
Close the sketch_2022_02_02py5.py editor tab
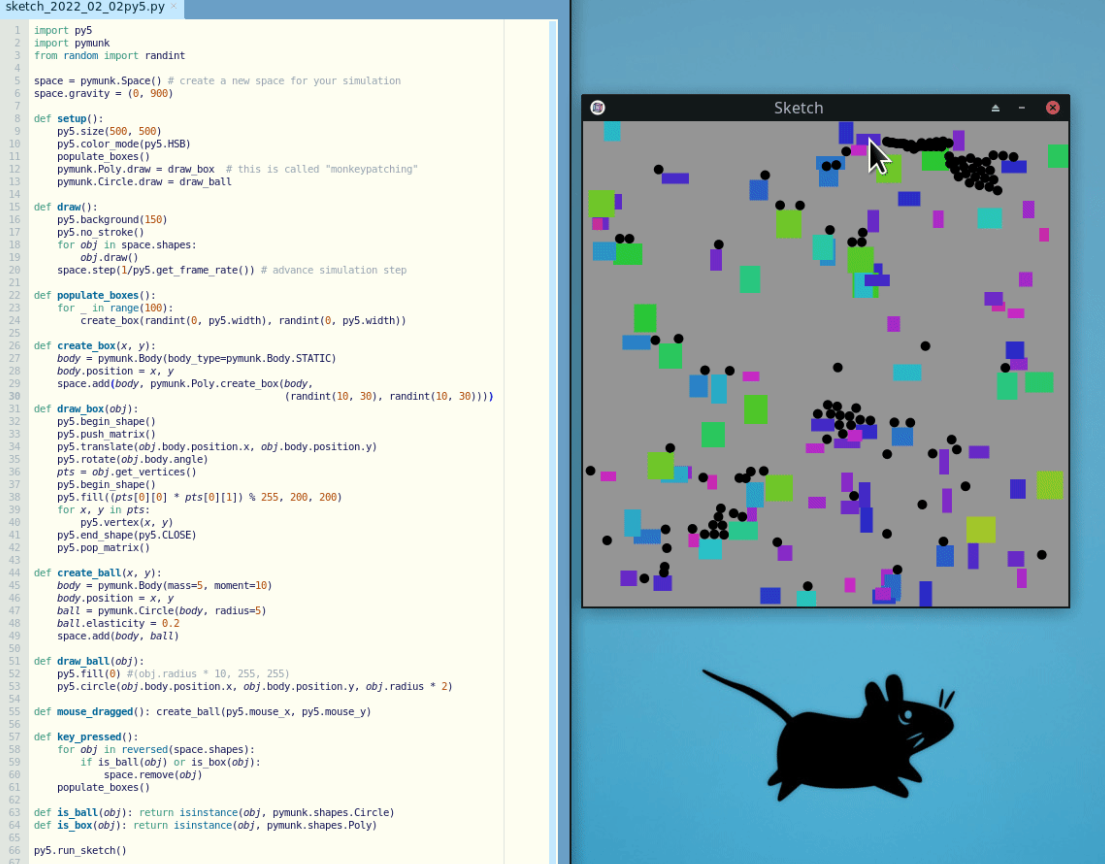pyautogui.click(x=173, y=6)
